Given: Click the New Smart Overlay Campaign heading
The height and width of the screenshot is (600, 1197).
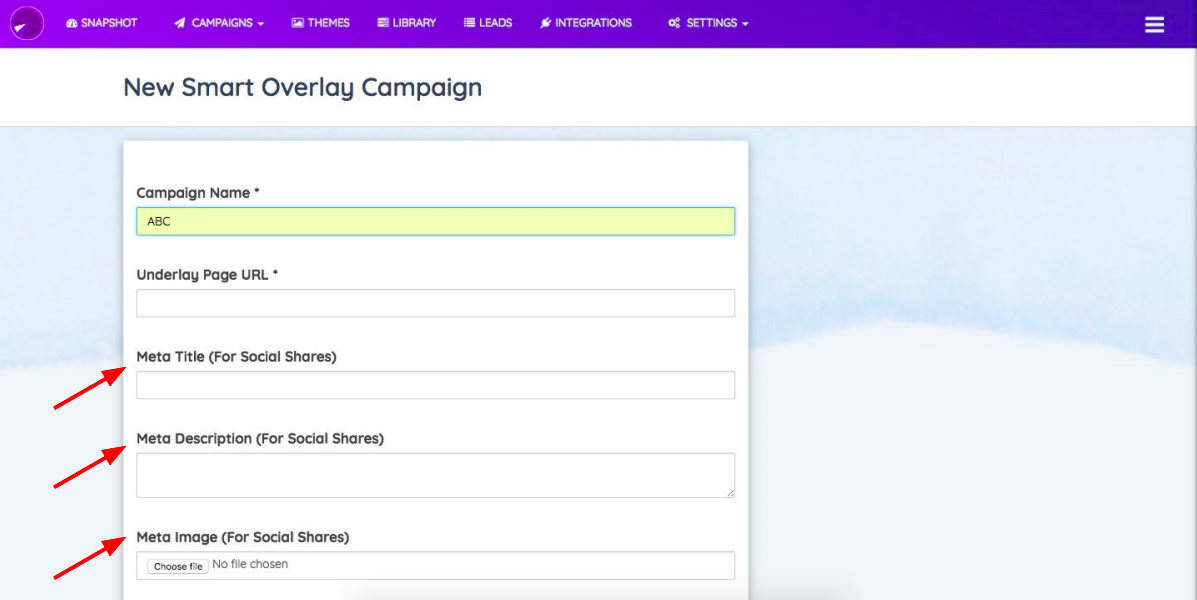Looking at the screenshot, I should point(303,88).
